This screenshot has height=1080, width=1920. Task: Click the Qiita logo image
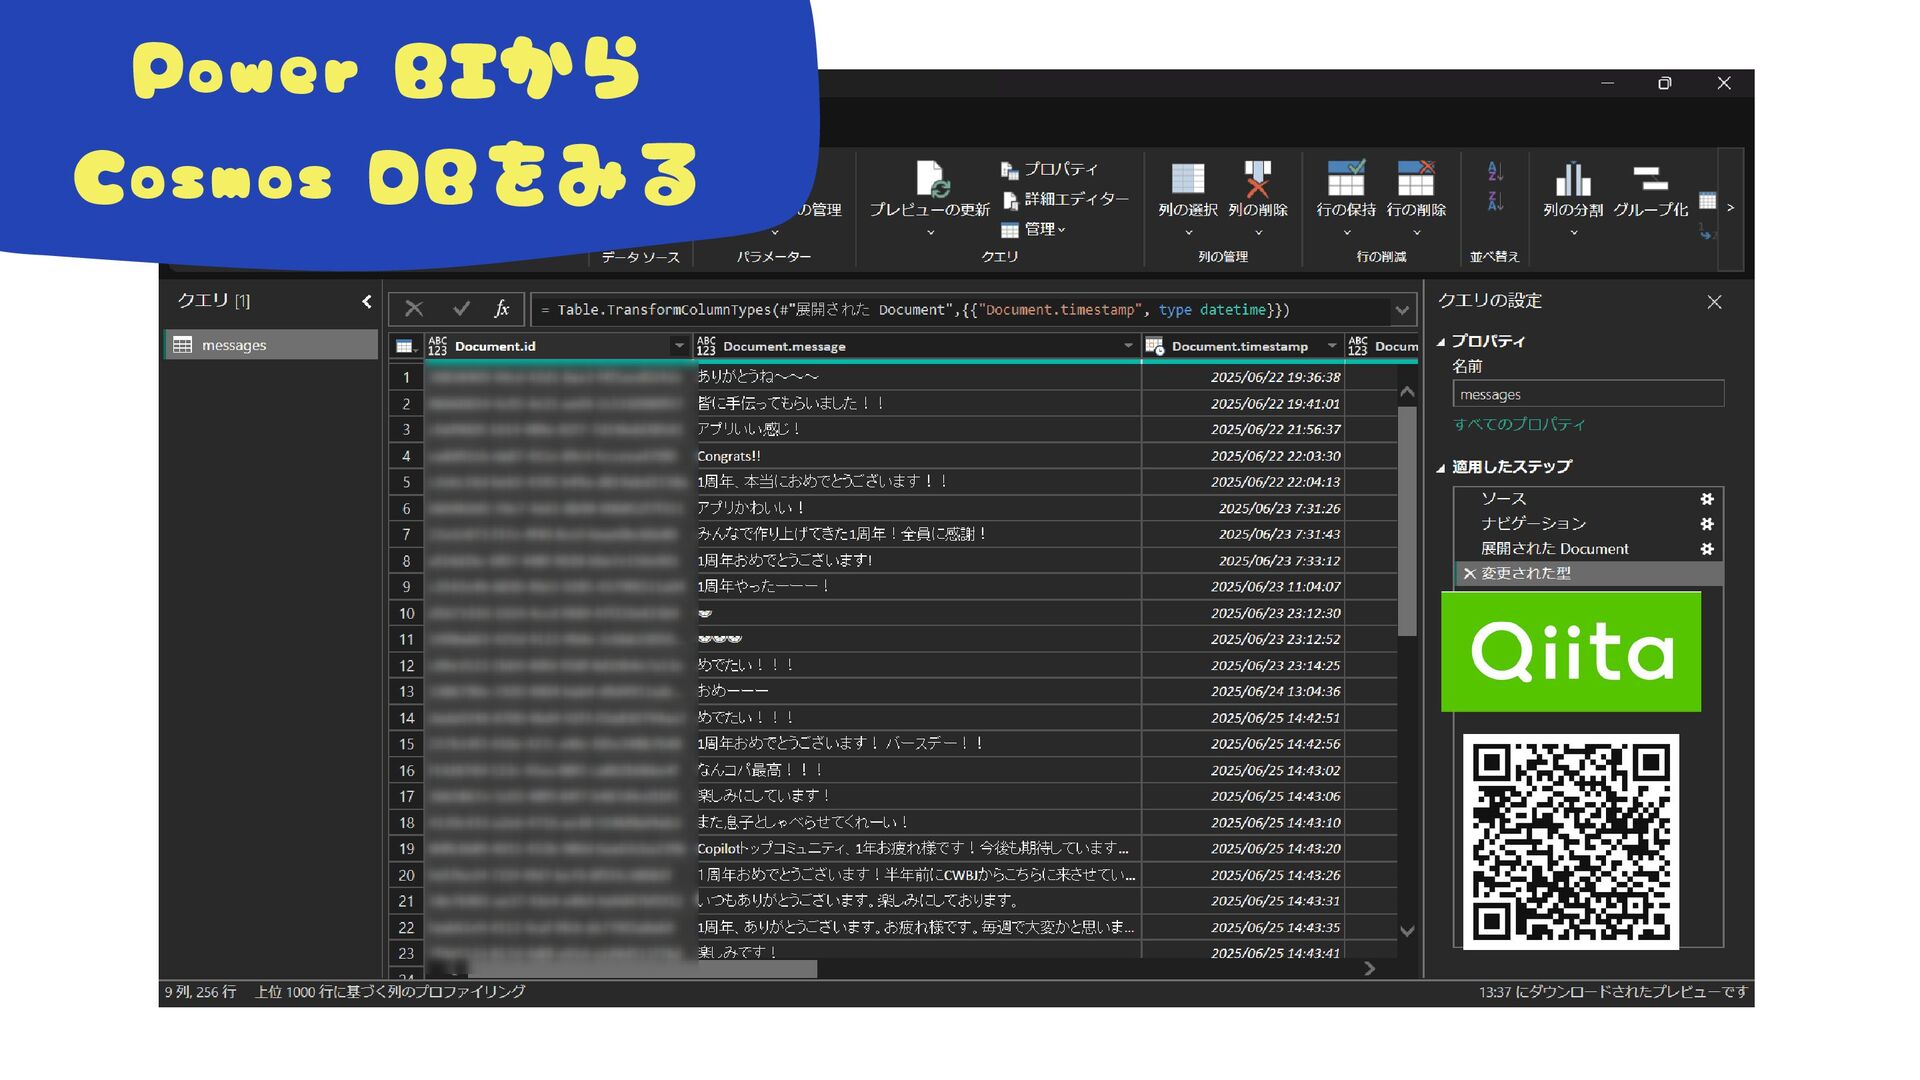[1571, 652]
